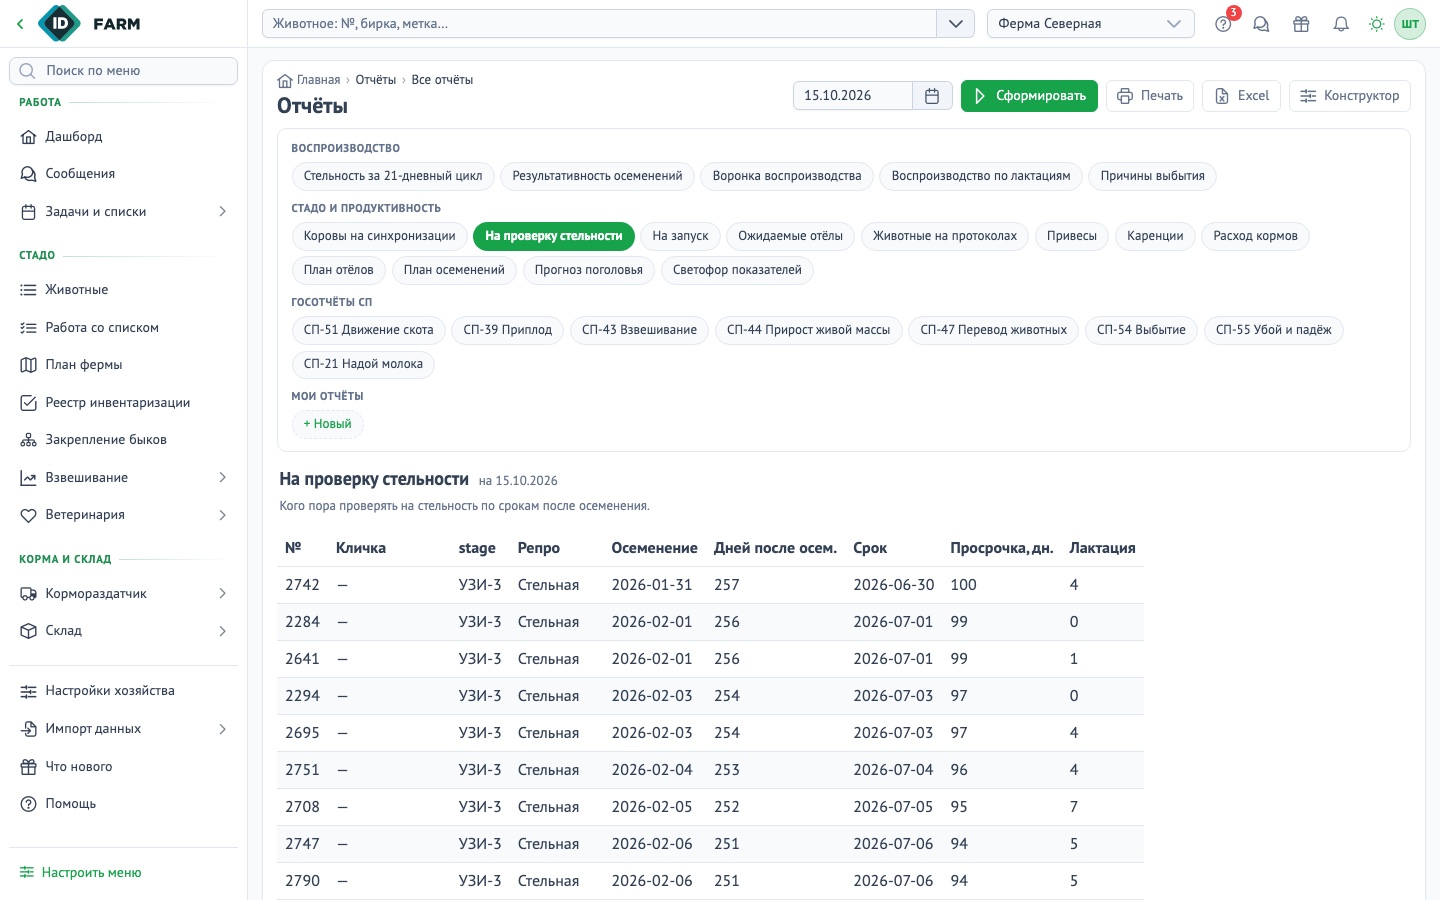Open notifications bell icon

[1341, 24]
